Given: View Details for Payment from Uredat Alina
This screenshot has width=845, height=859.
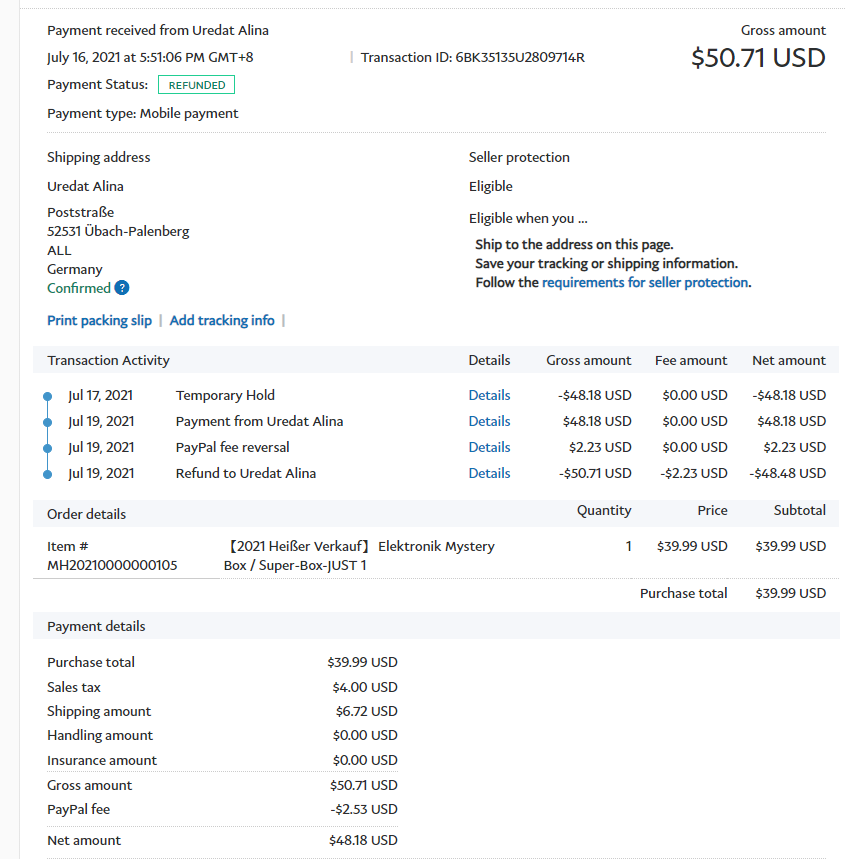Looking at the screenshot, I should (x=489, y=421).
